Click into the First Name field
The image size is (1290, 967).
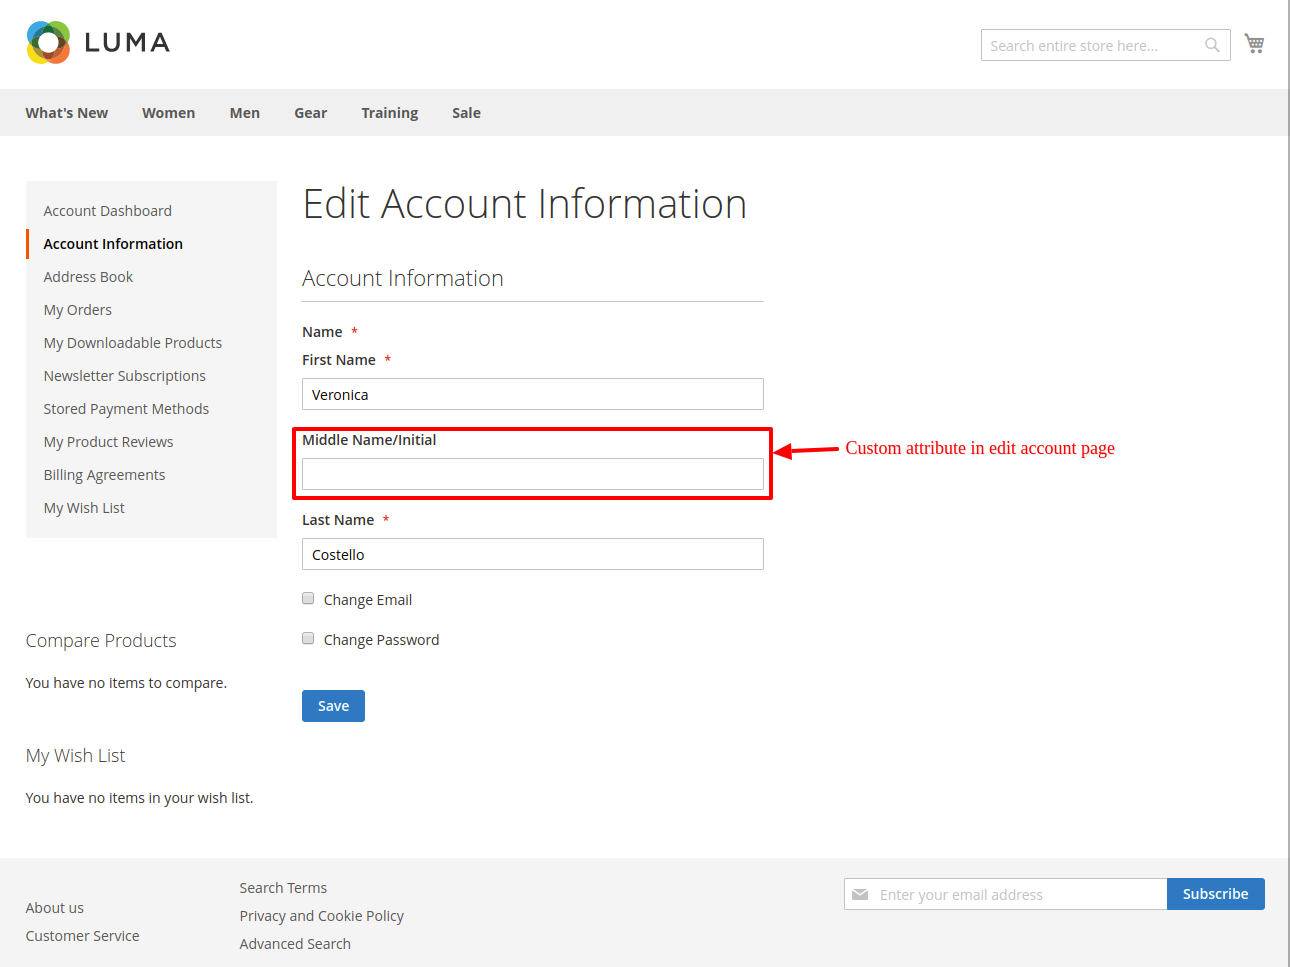[x=532, y=394]
